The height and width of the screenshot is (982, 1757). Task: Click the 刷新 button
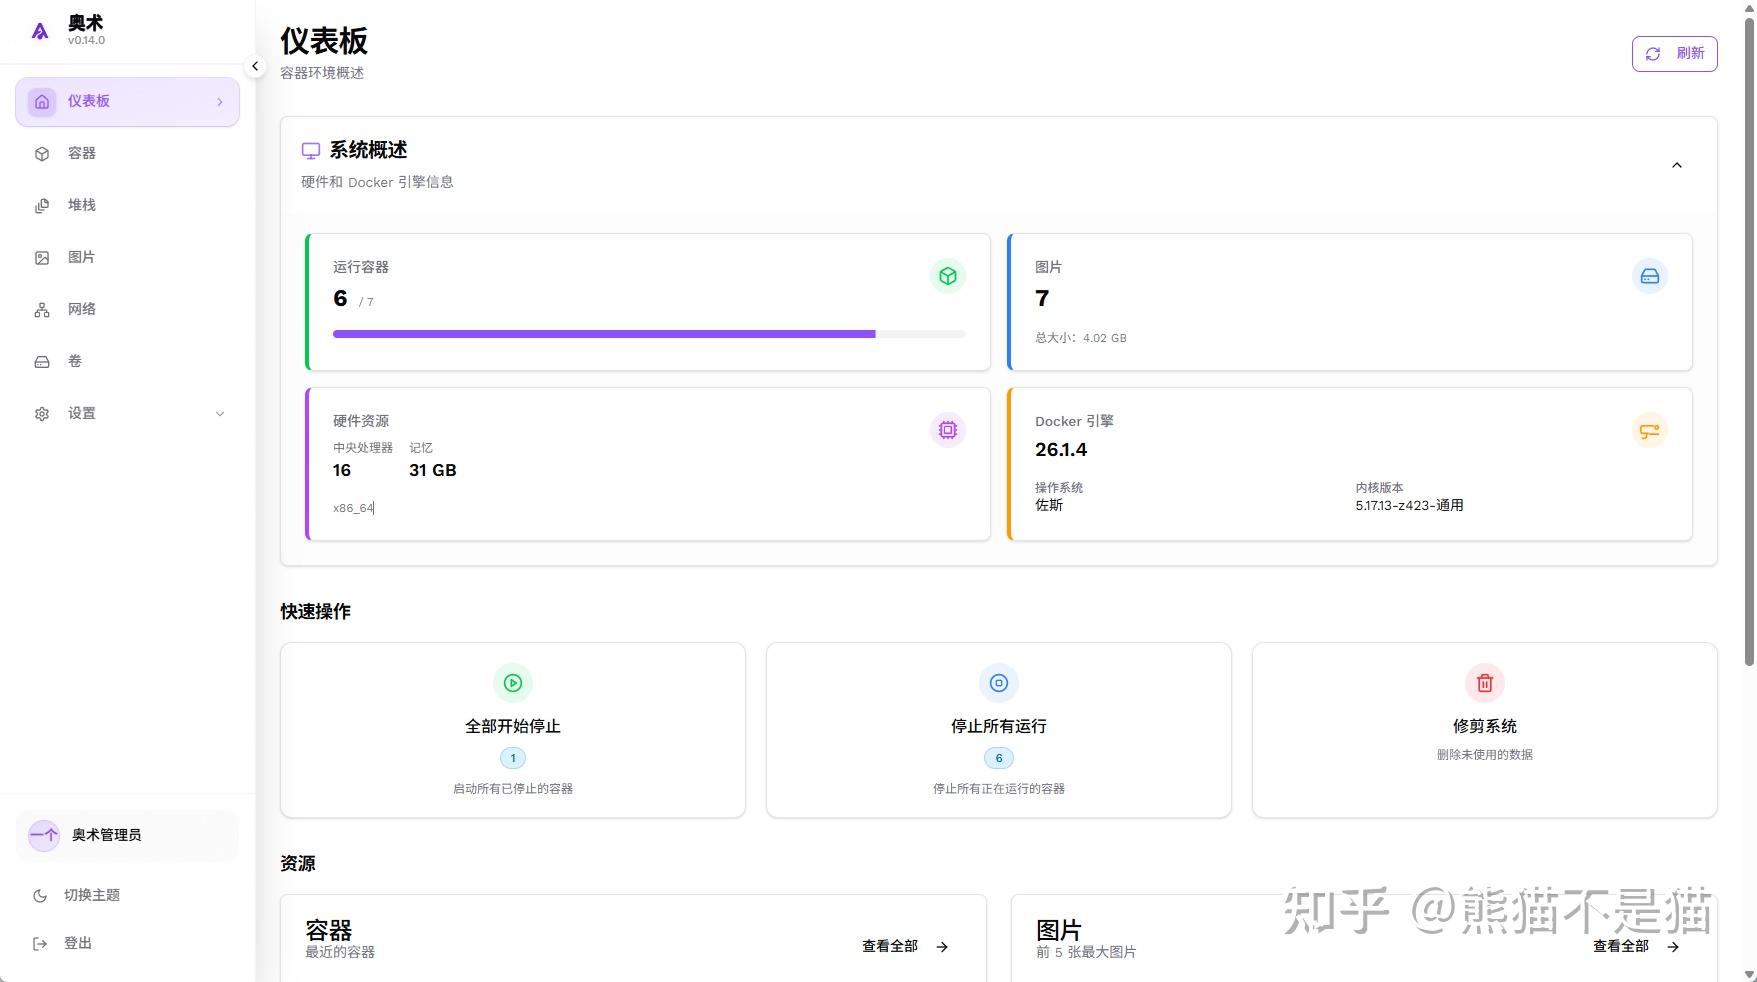tap(1674, 53)
